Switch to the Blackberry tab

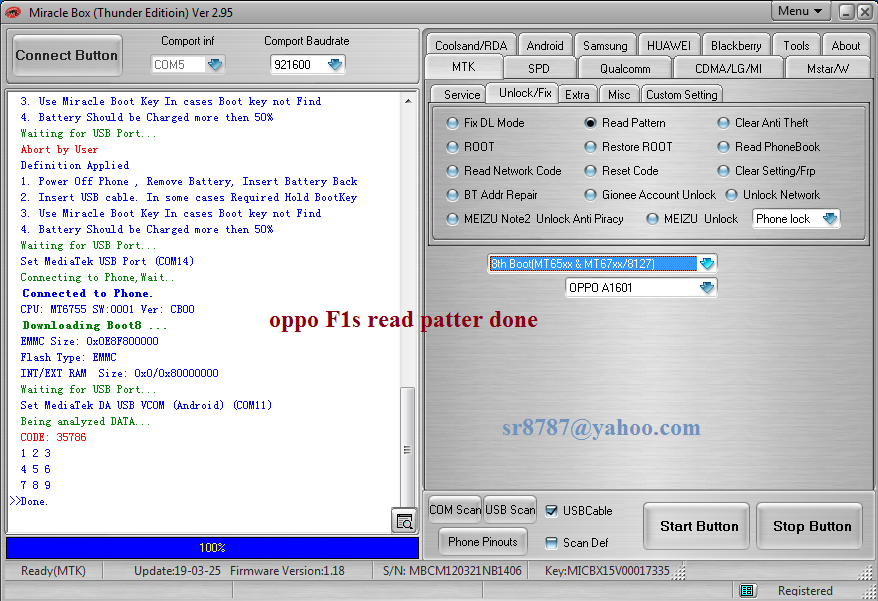pos(736,45)
